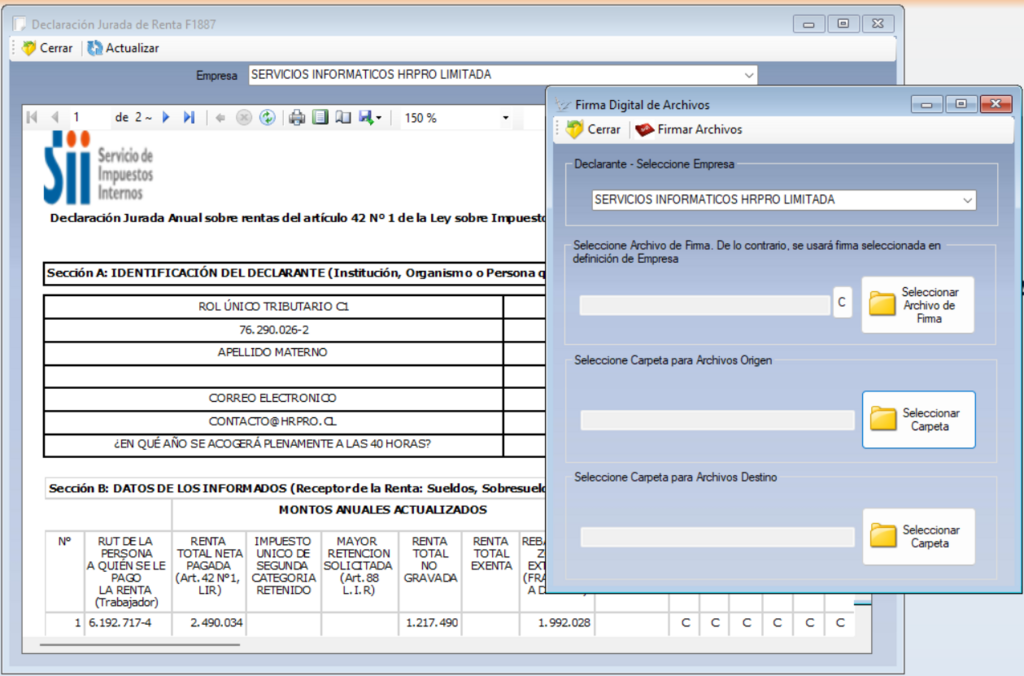The image size is (1024, 676).
Task: Click the 1.992.028 value in report row
Action: point(564,623)
